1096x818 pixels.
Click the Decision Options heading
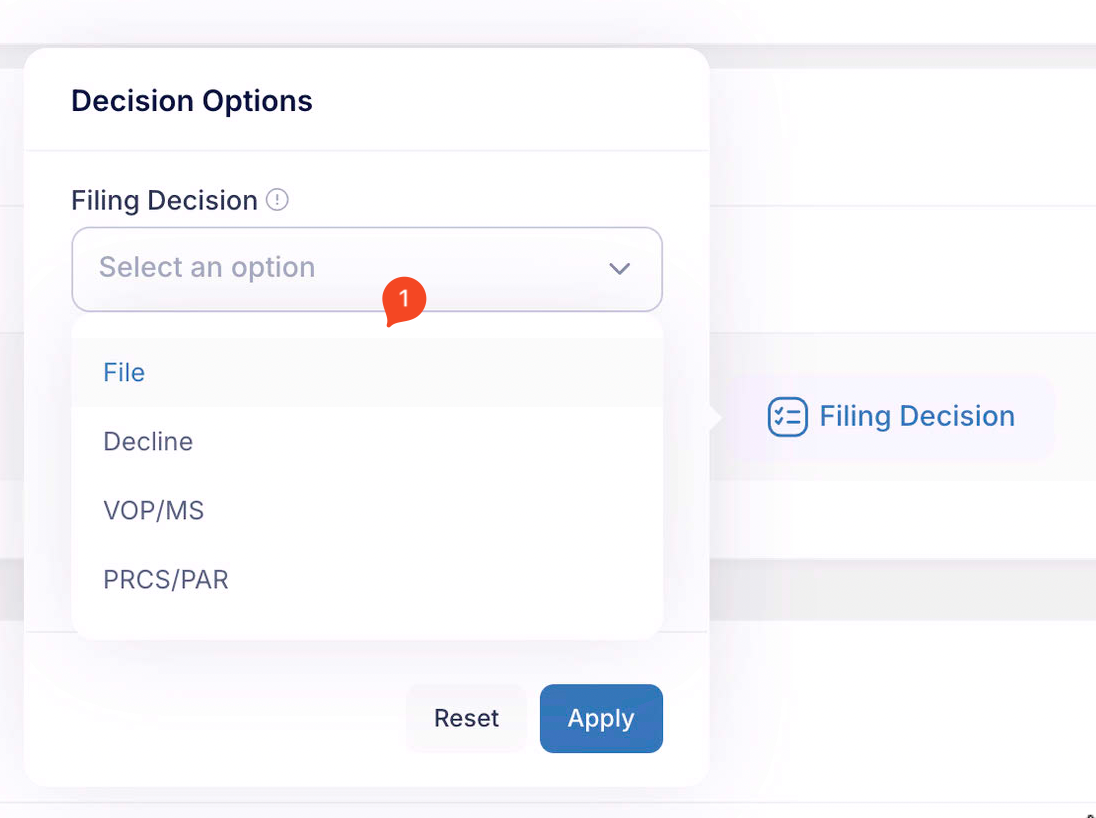click(192, 101)
